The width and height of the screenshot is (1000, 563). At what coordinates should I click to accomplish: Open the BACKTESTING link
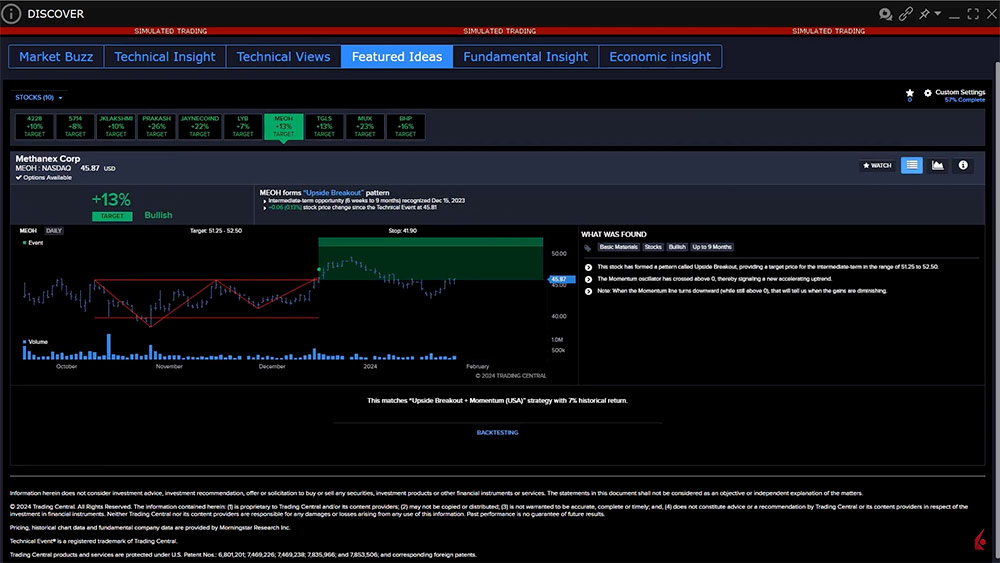pos(497,432)
